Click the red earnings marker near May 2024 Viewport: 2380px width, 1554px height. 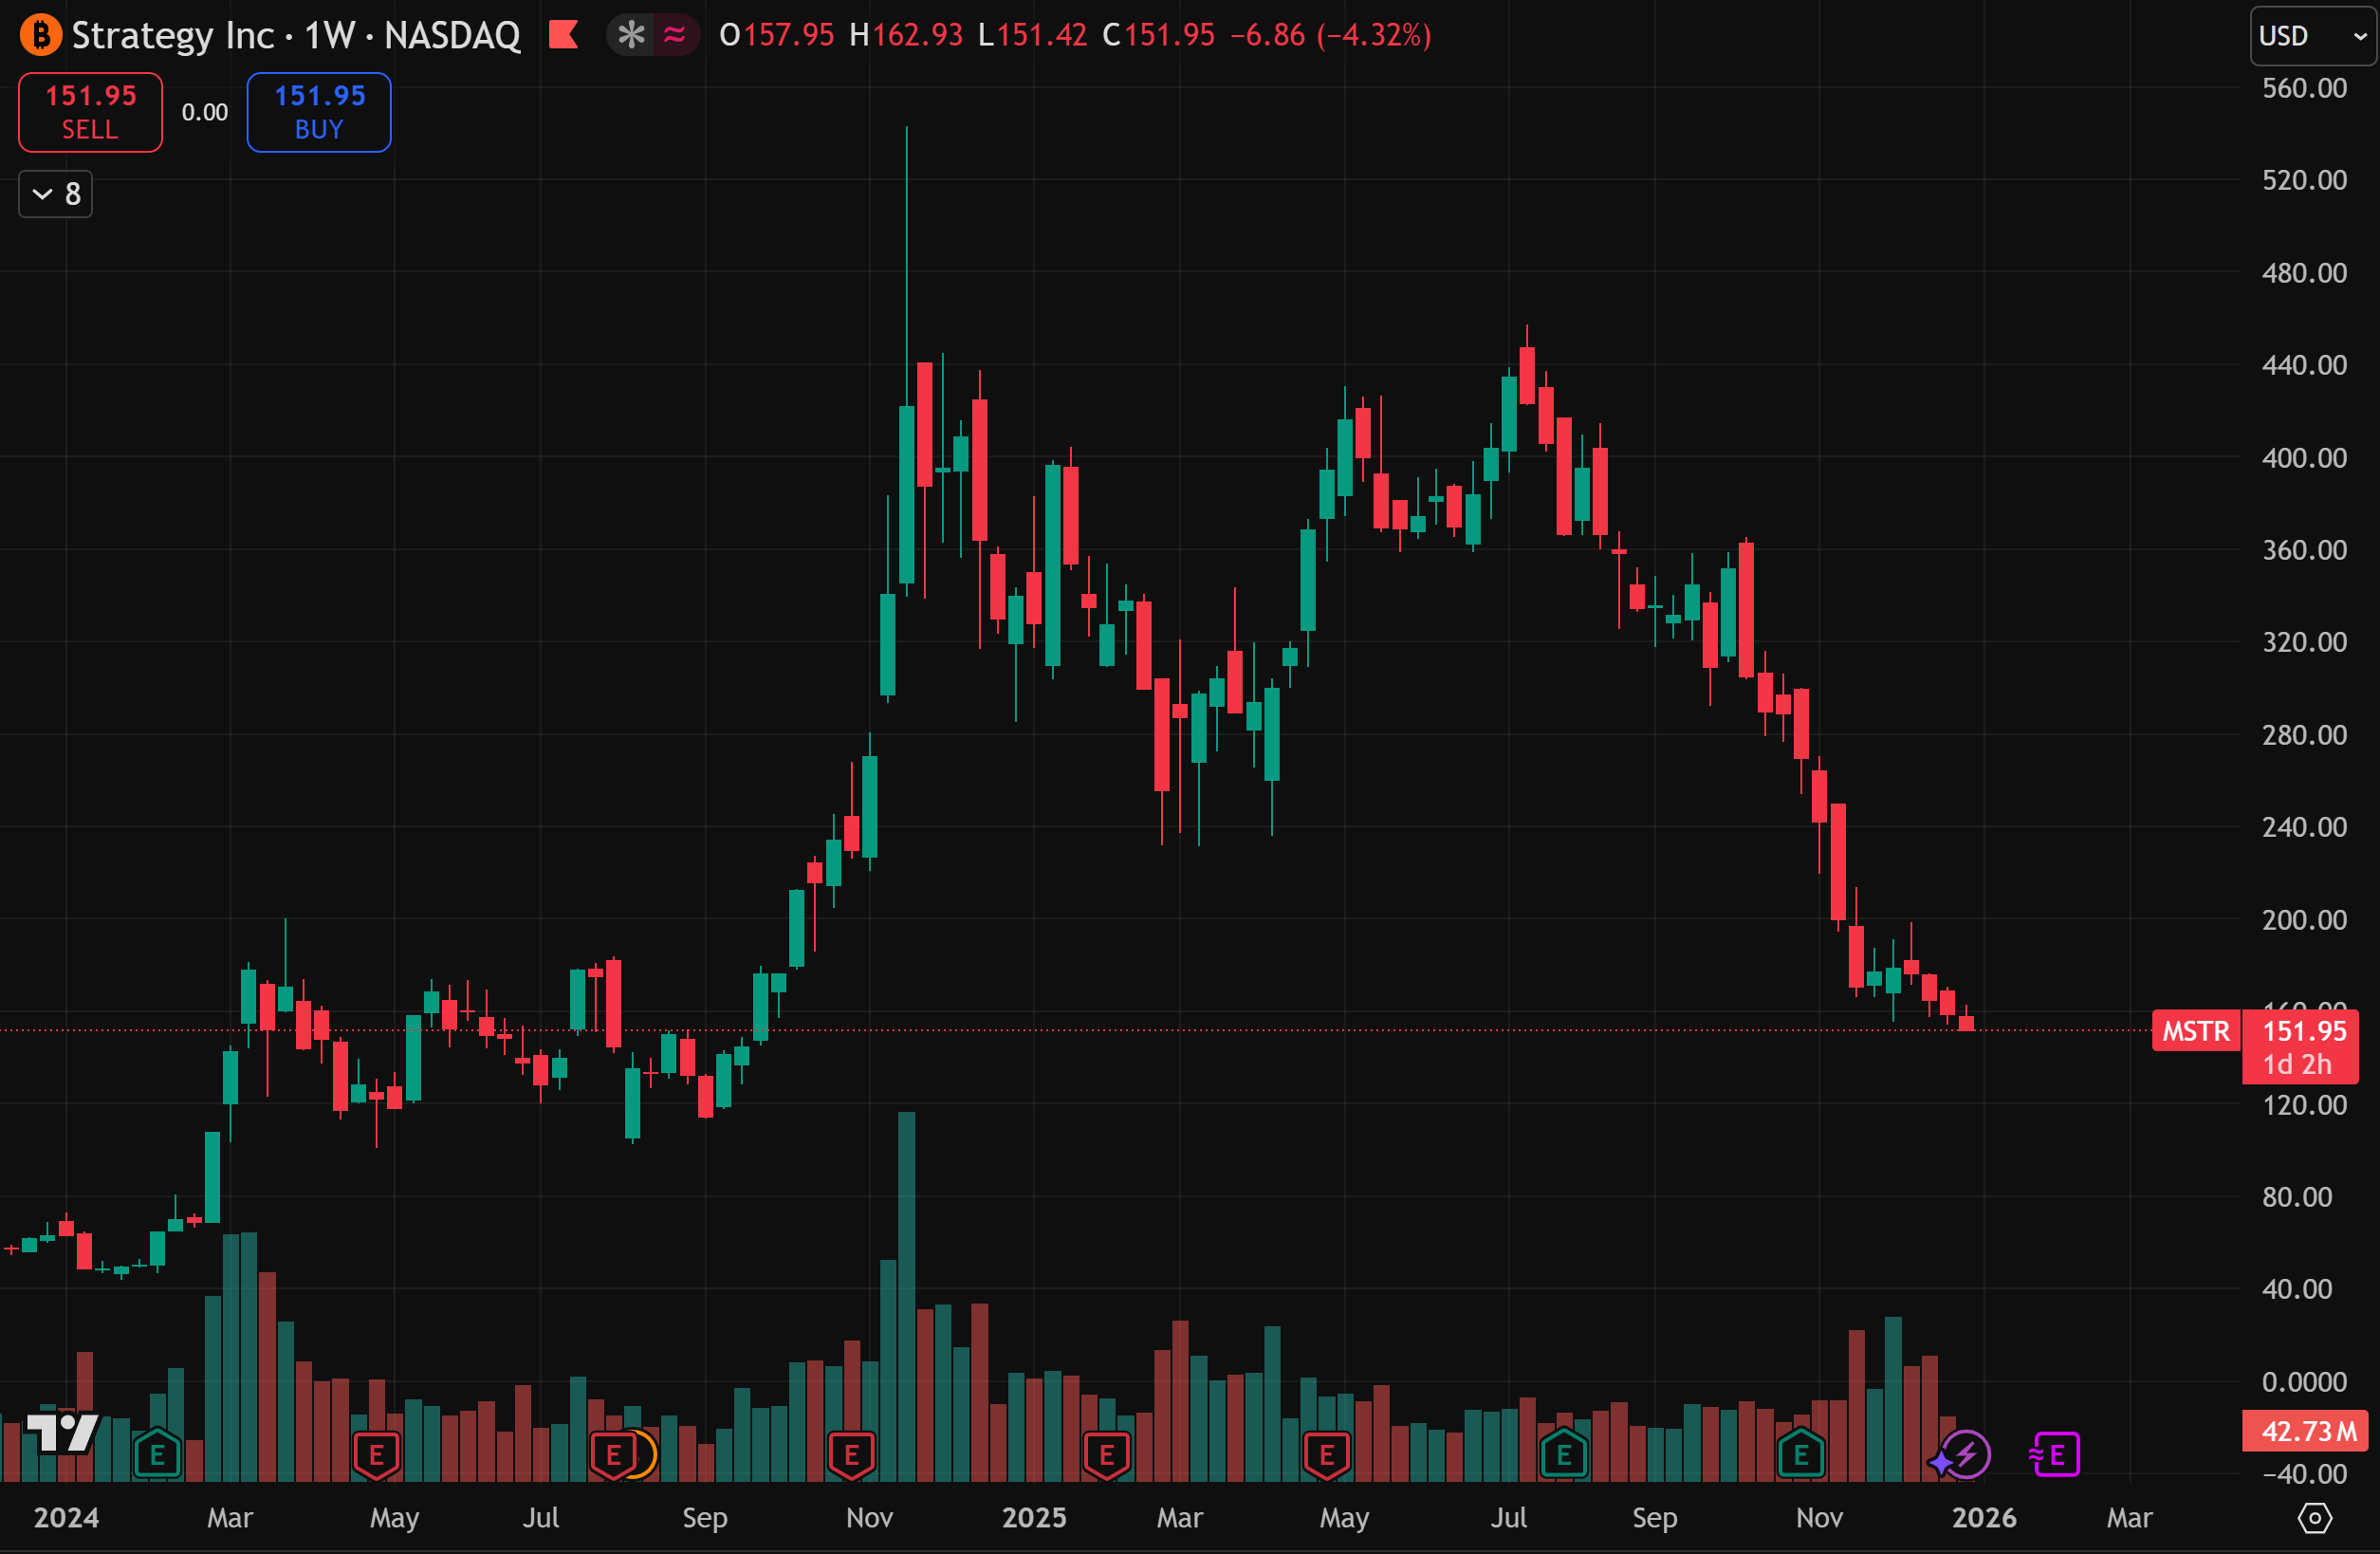pyautogui.click(x=376, y=1455)
